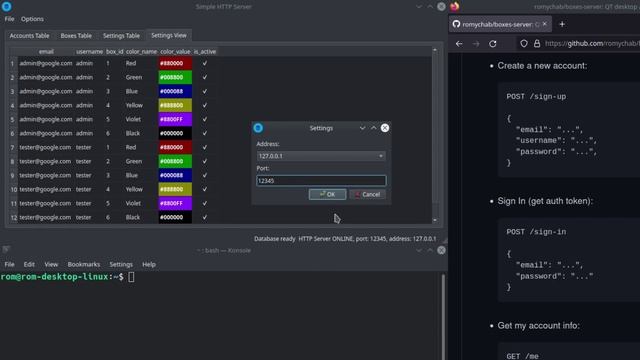The width and height of the screenshot is (640, 360).
Task: Minimize the Settings dialog
Action: (362, 128)
